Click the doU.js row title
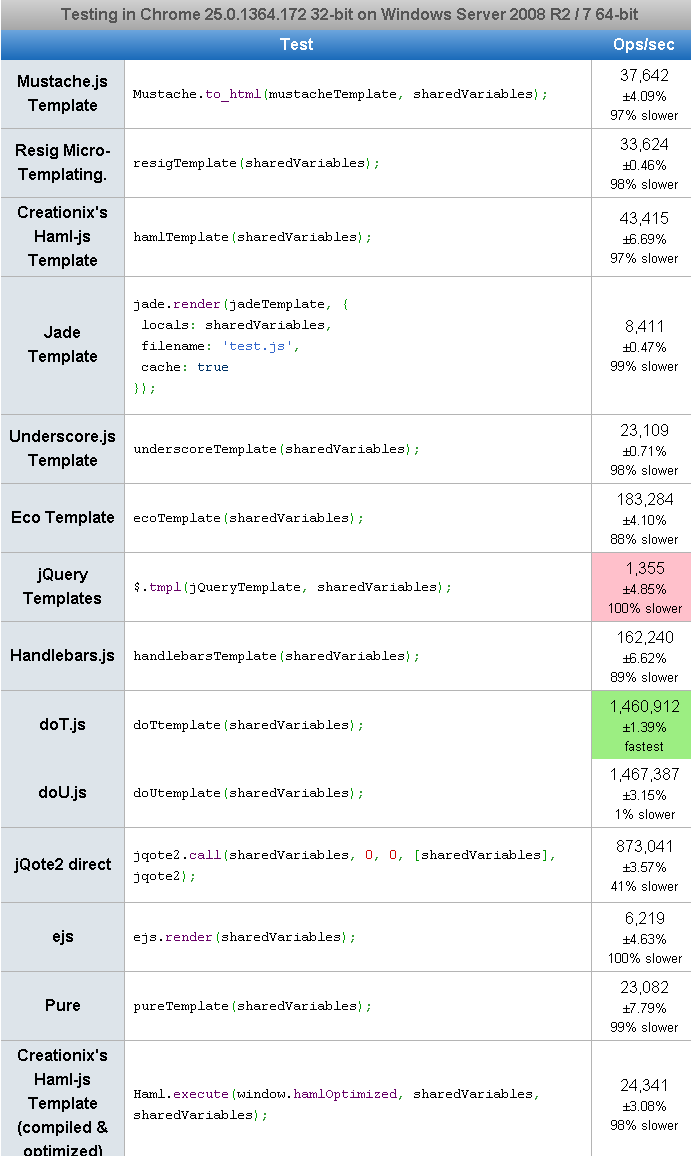The height and width of the screenshot is (1156, 691). click(x=62, y=793)
